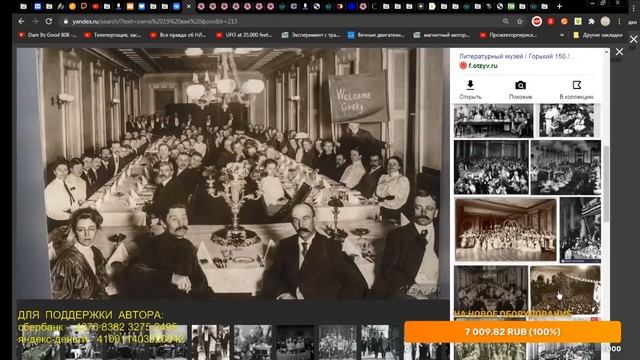This screenshot has height=360, width=640.
Task: Close the active tab with its X
Action: (x=189, y=7)
